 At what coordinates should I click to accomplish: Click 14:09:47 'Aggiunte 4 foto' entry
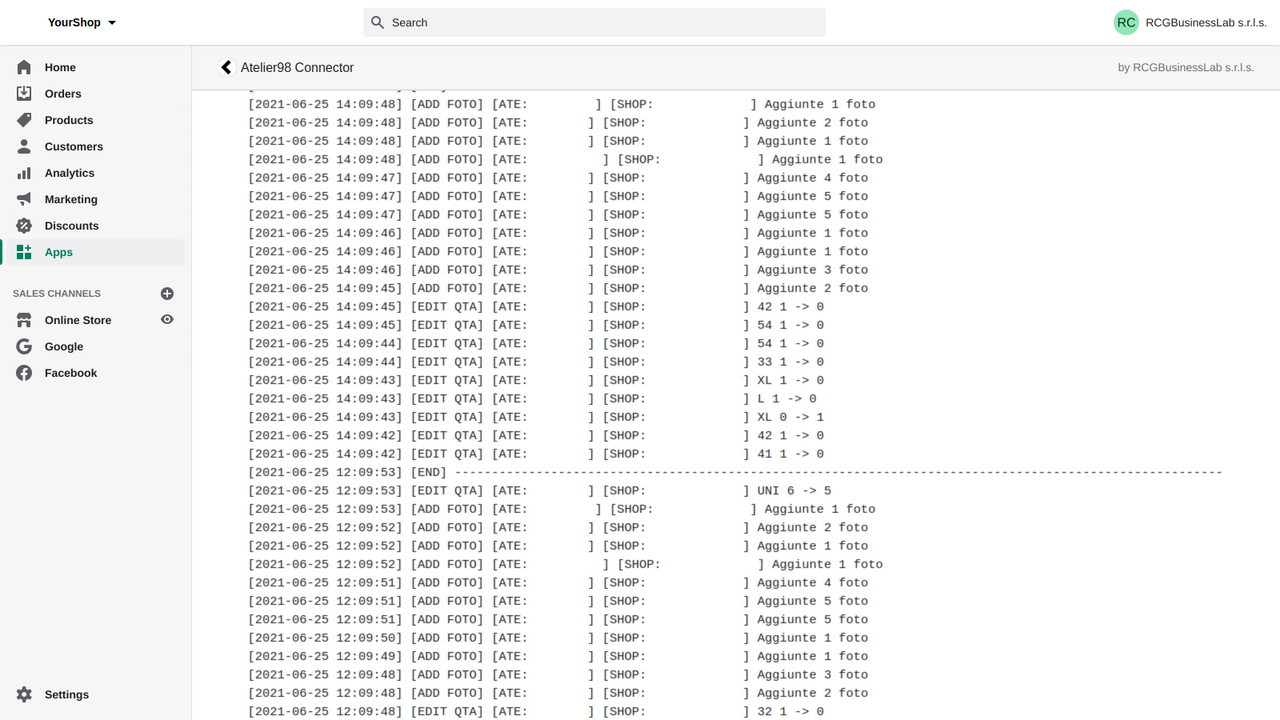558,178
